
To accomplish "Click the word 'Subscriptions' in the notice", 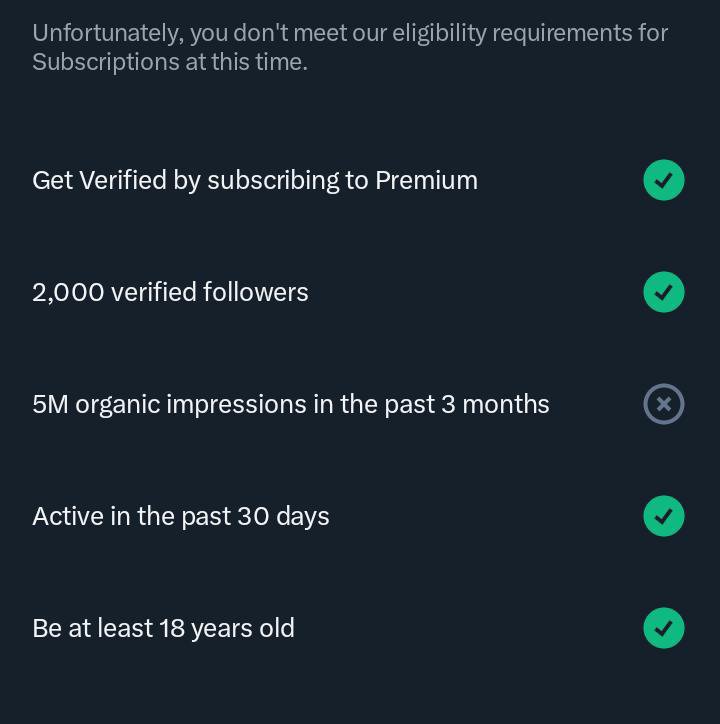I will tap(106, 62).
